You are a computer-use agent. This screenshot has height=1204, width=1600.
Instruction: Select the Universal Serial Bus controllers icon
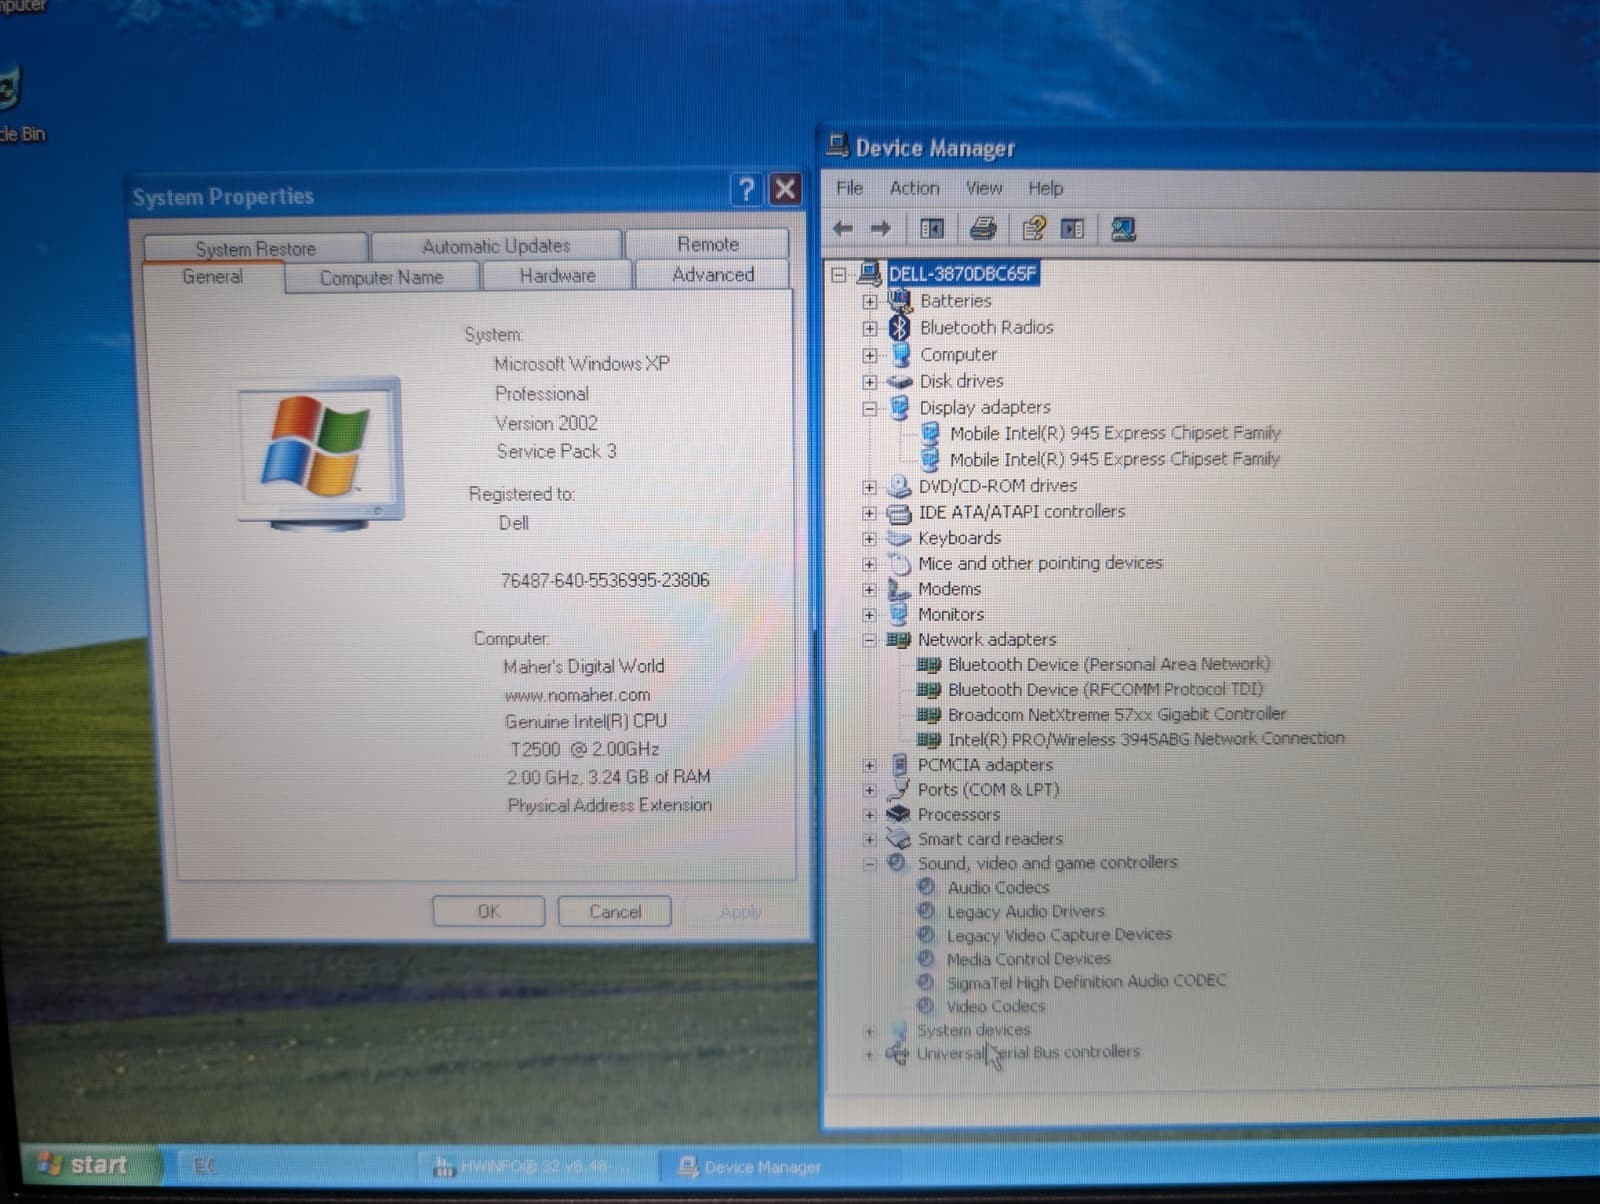pos(898,1052)
